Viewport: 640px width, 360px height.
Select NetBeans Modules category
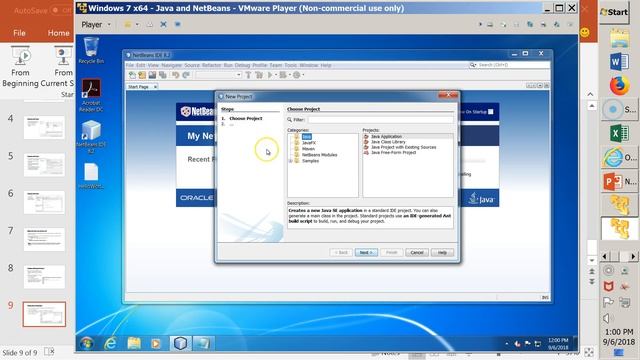319,155
